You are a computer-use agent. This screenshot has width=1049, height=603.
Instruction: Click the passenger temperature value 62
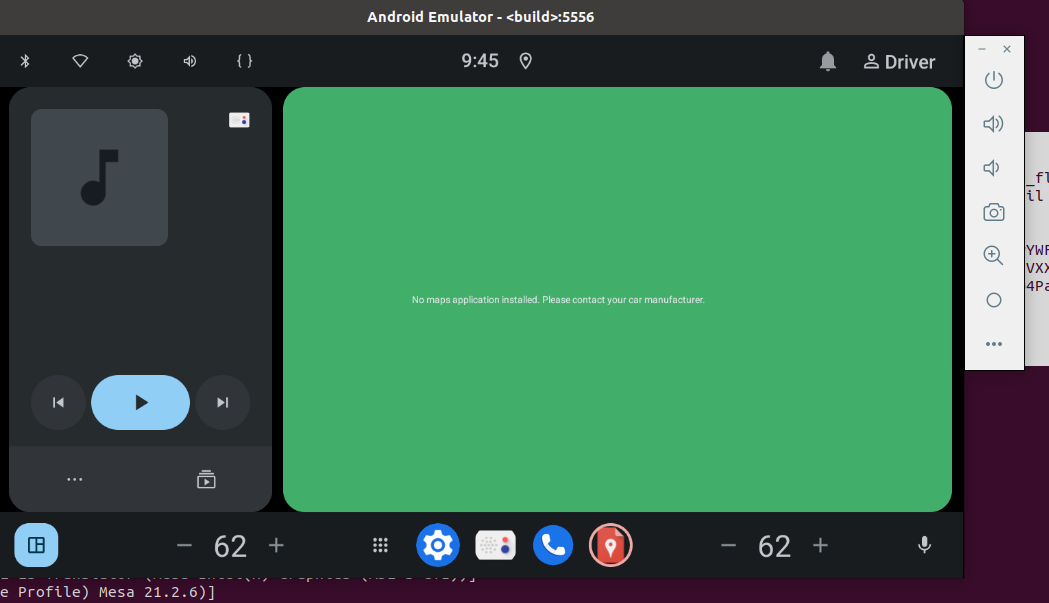point(774,546)
